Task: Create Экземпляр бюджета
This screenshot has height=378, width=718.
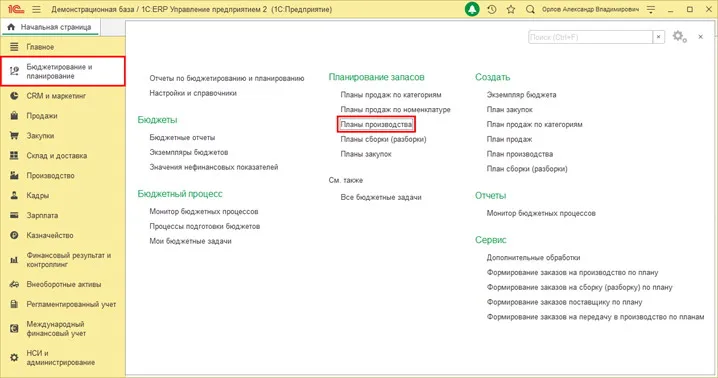Action: pyautogui.click(x=522, y=95)
